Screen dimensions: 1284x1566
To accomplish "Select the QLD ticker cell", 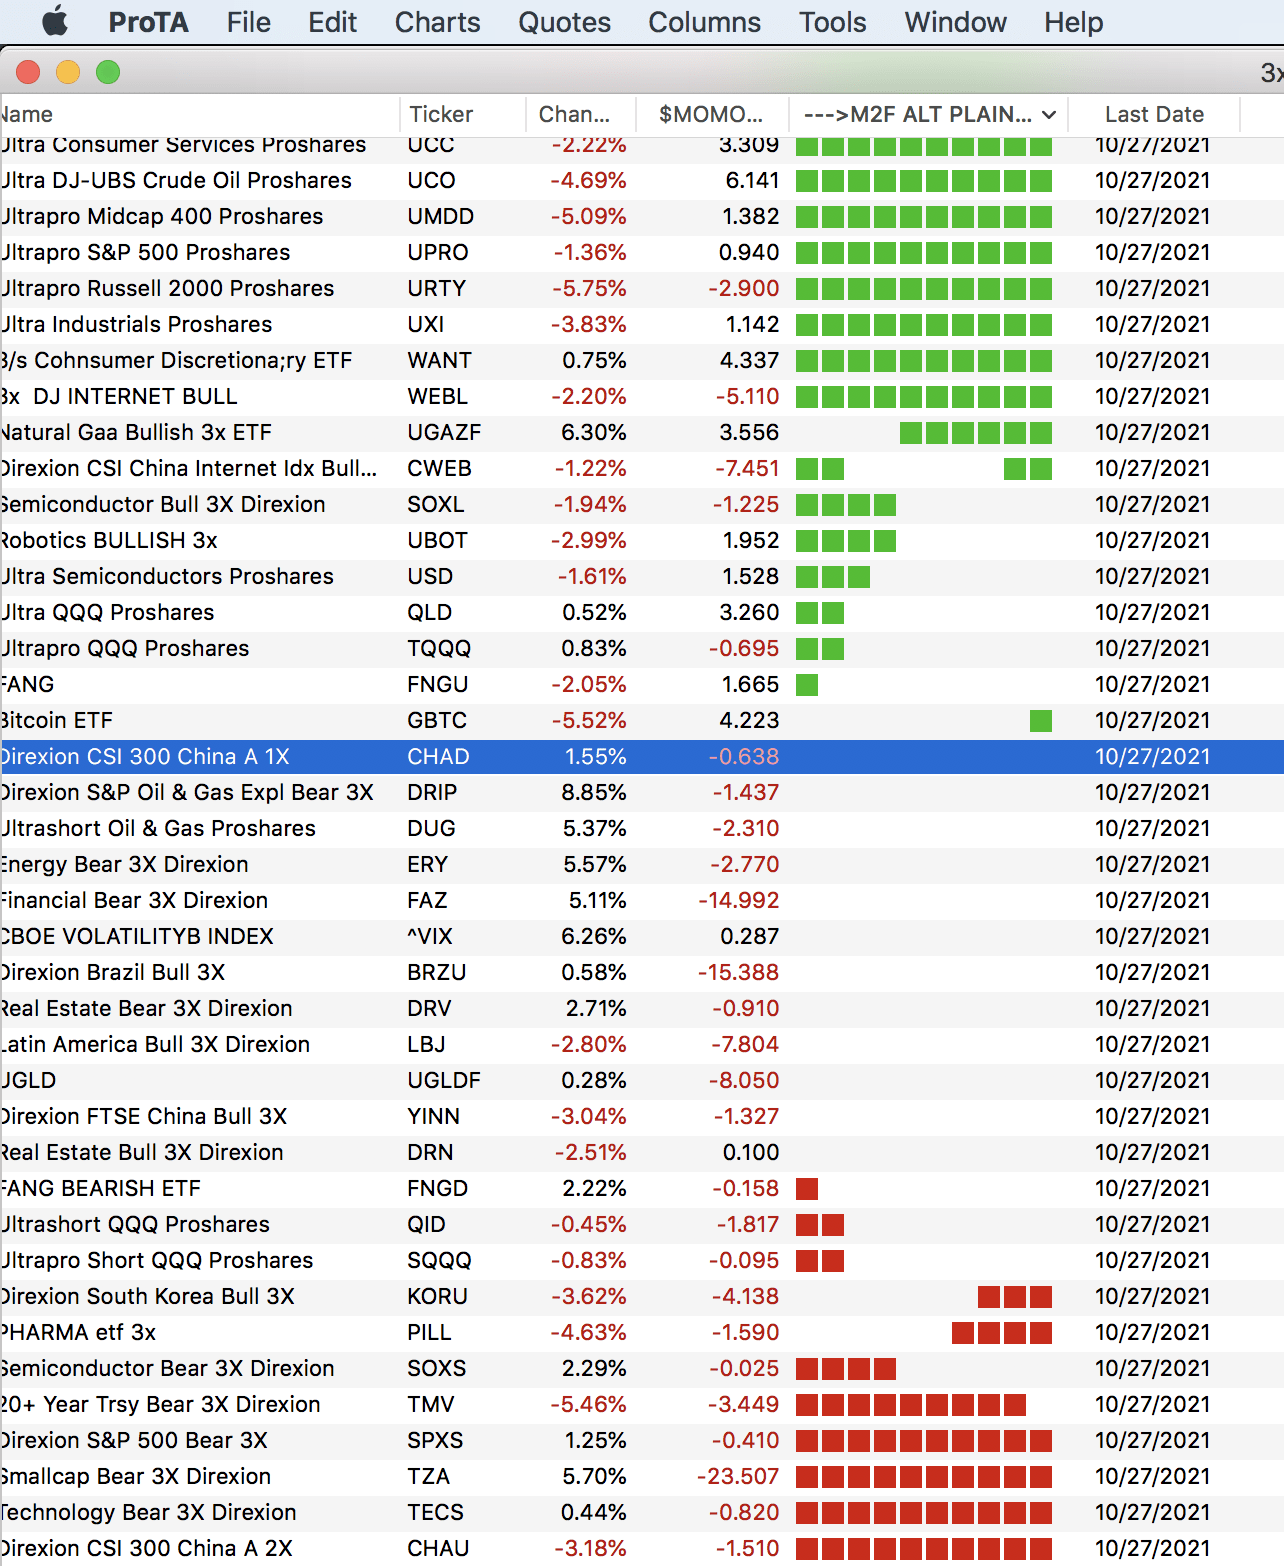I will click(429, 612).
